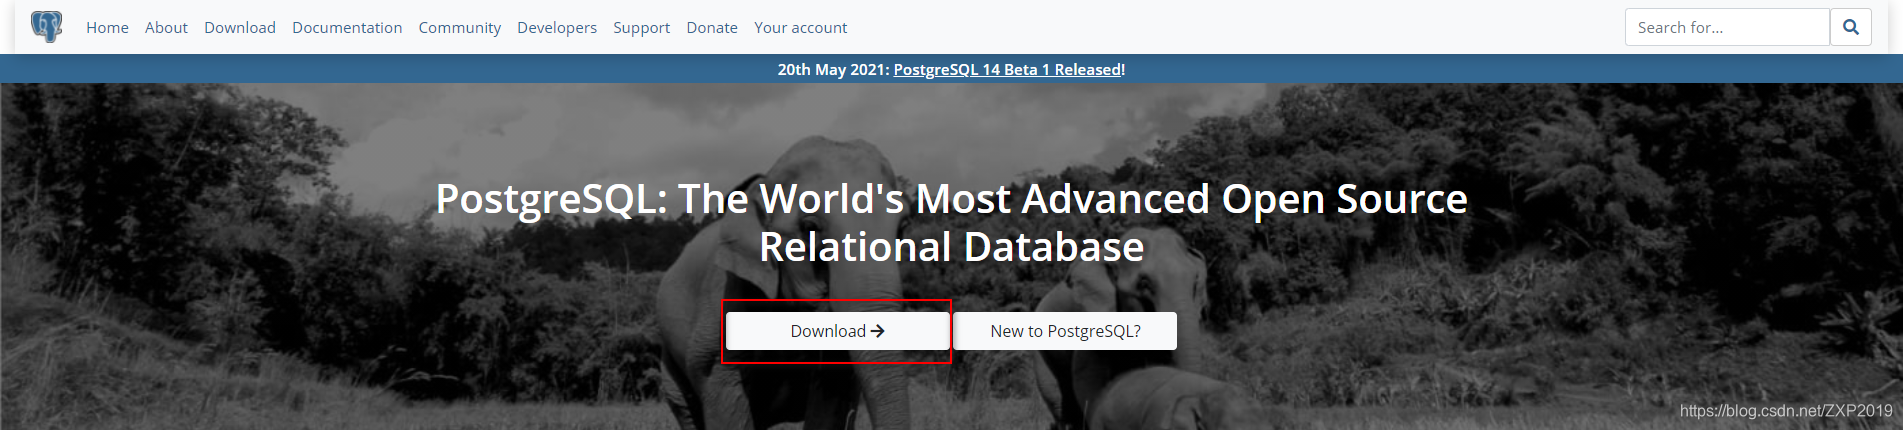Image resolution: width=1903 pixels, height=430 pixels.
Task: Click the hero Download button with arrow
Action: point(837,331)
